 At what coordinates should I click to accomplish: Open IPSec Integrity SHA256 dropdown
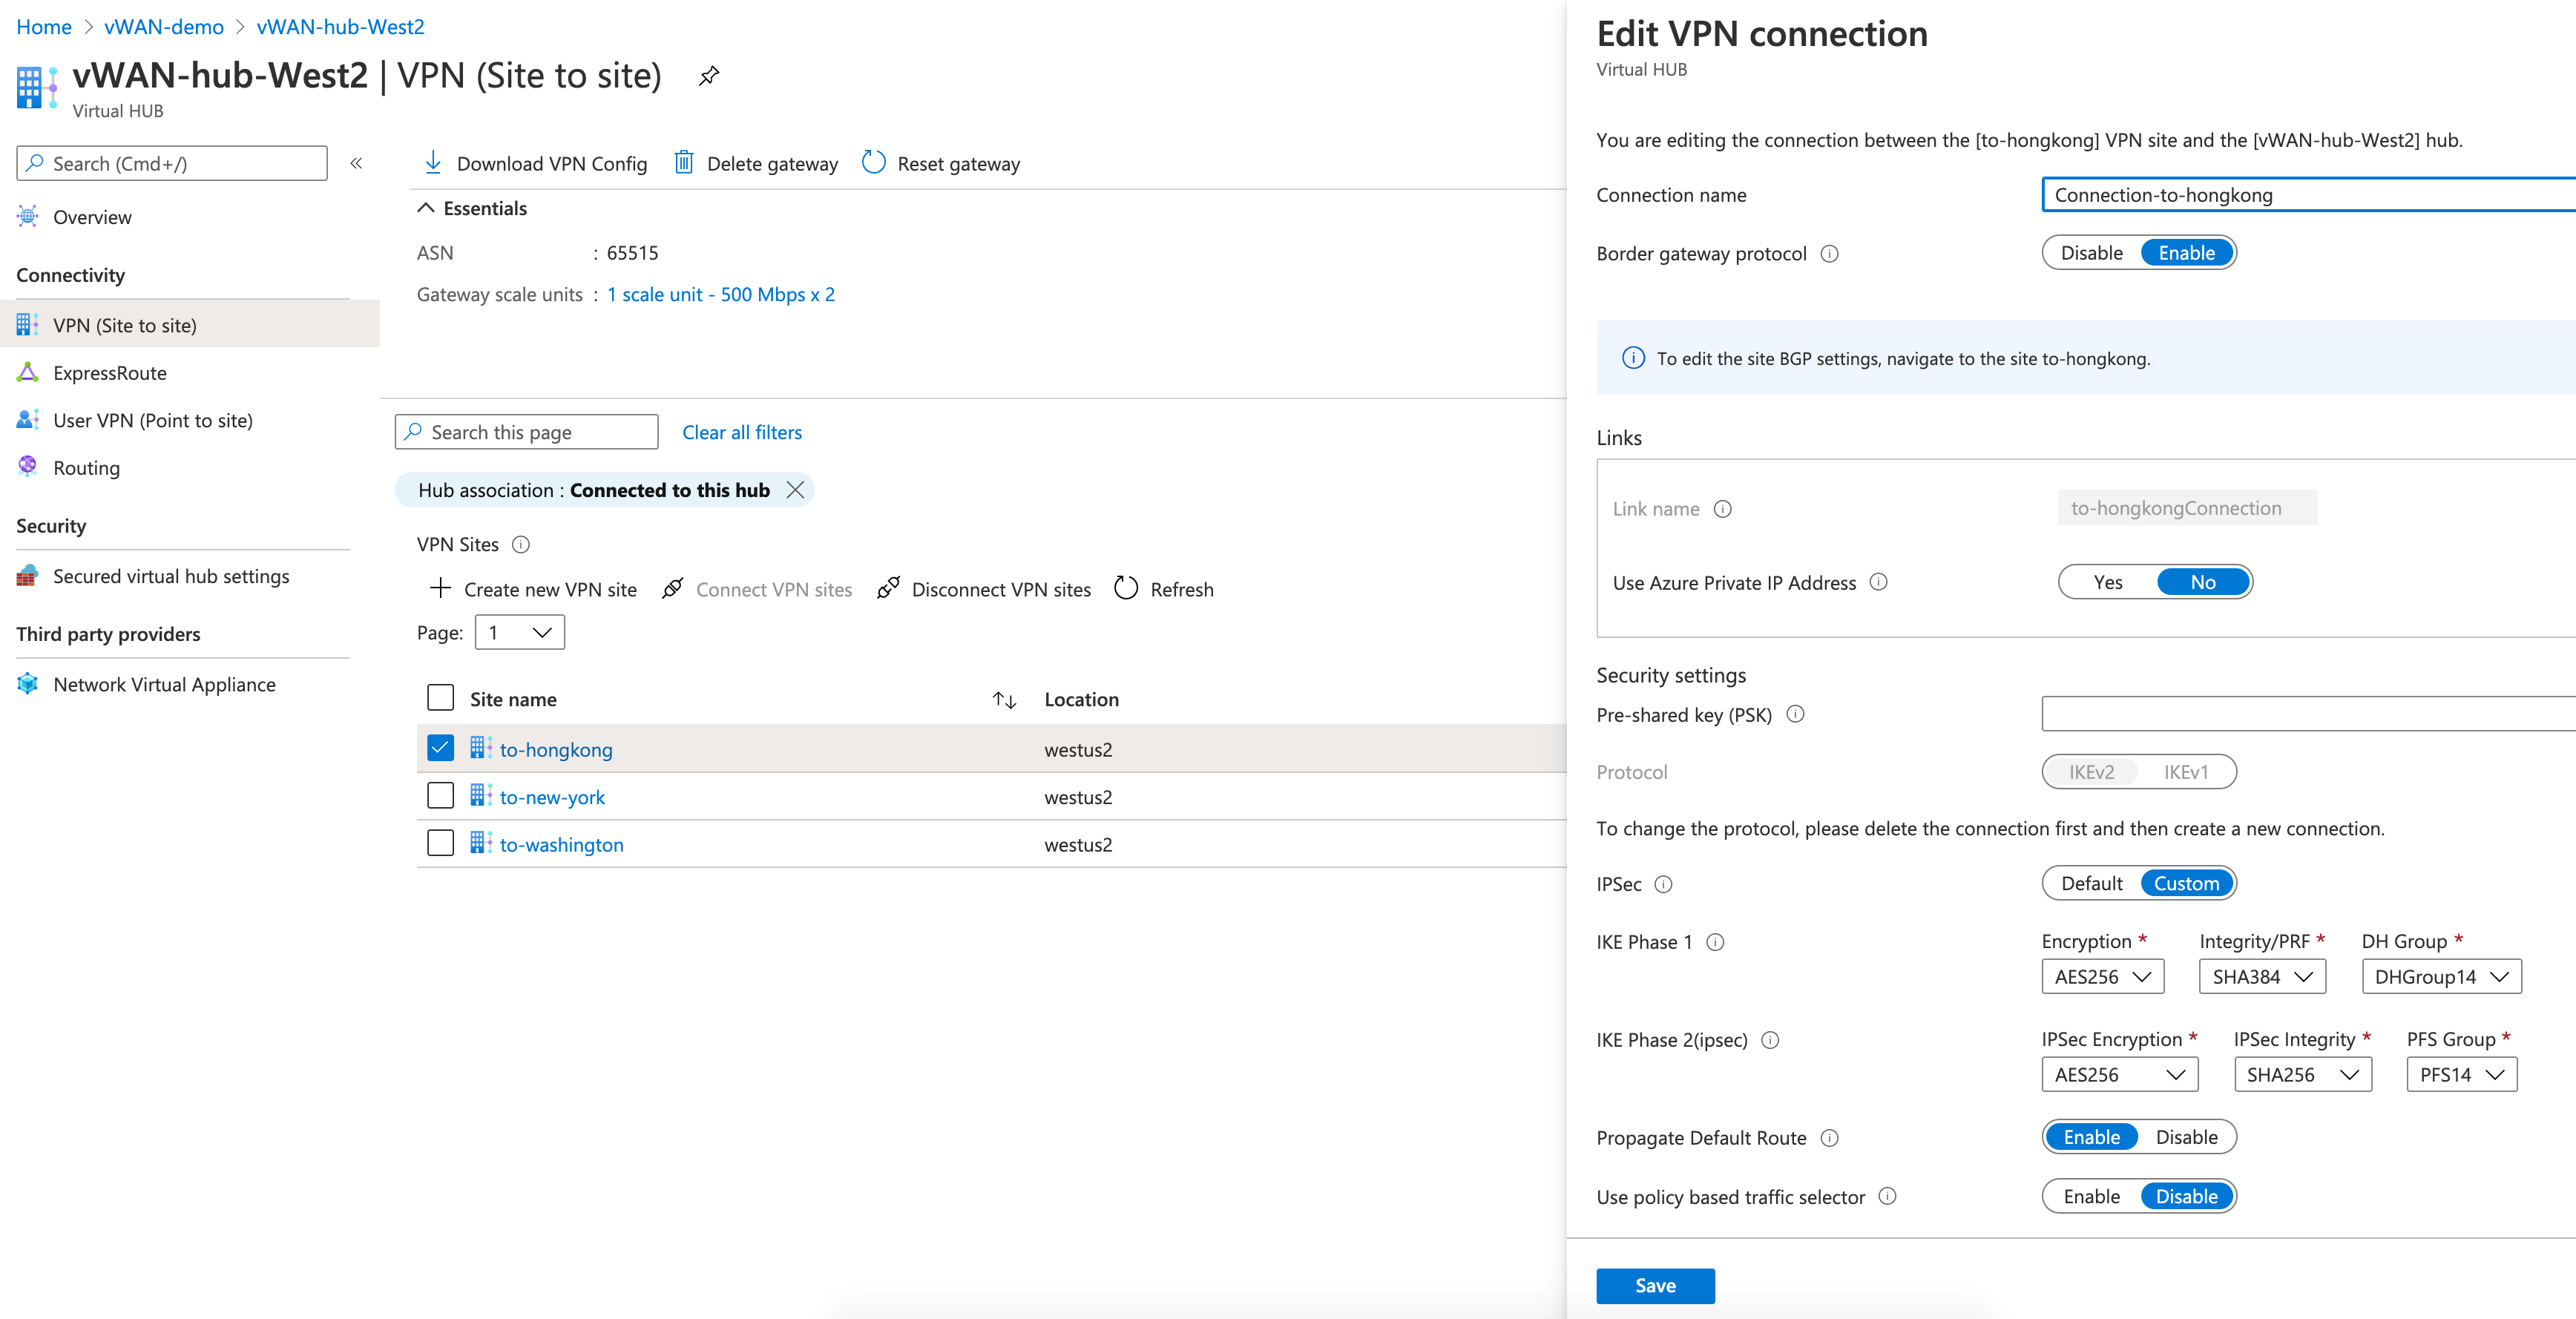(2302, 1075)
